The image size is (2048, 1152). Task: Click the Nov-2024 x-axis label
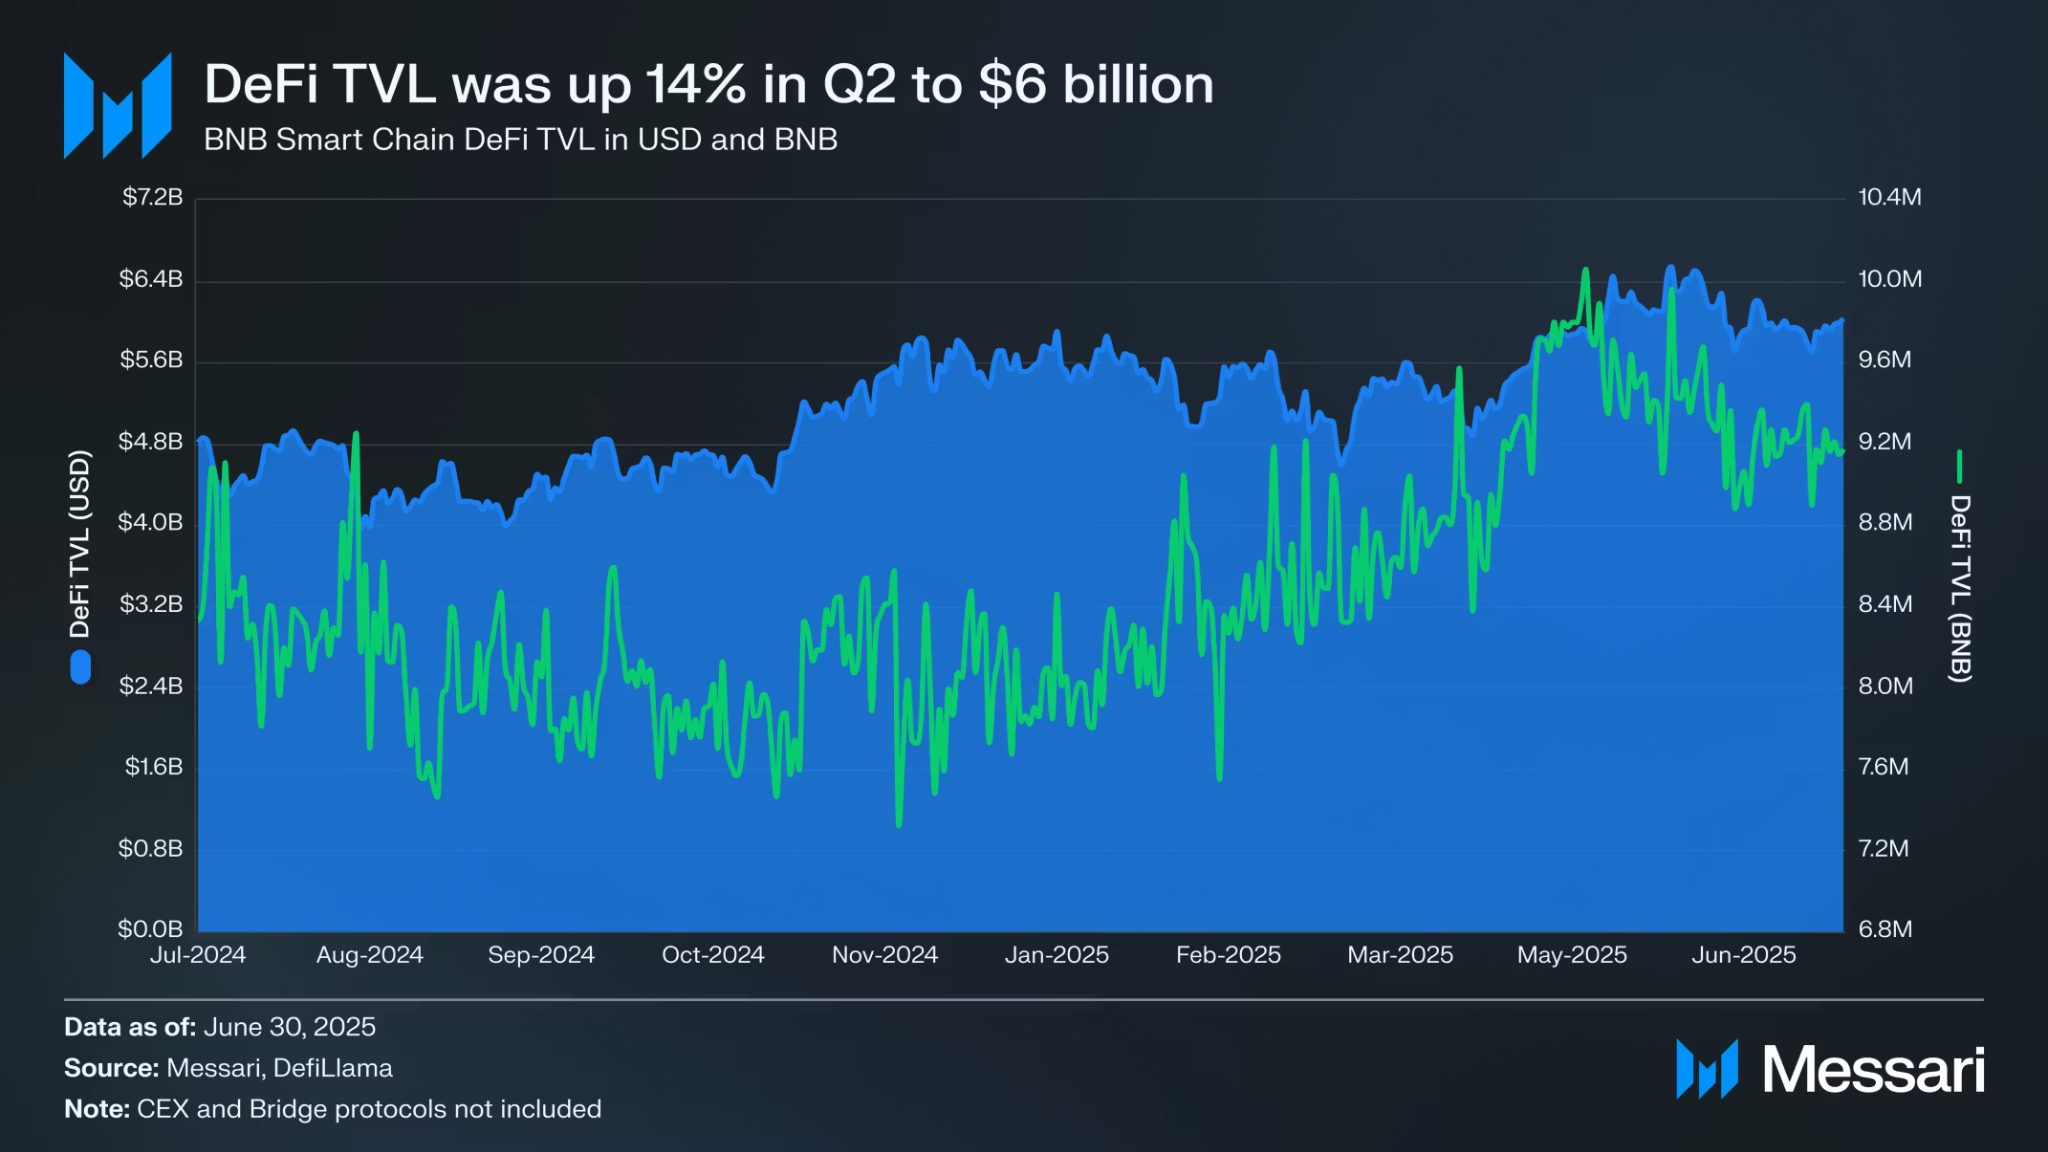pos(884,955)
